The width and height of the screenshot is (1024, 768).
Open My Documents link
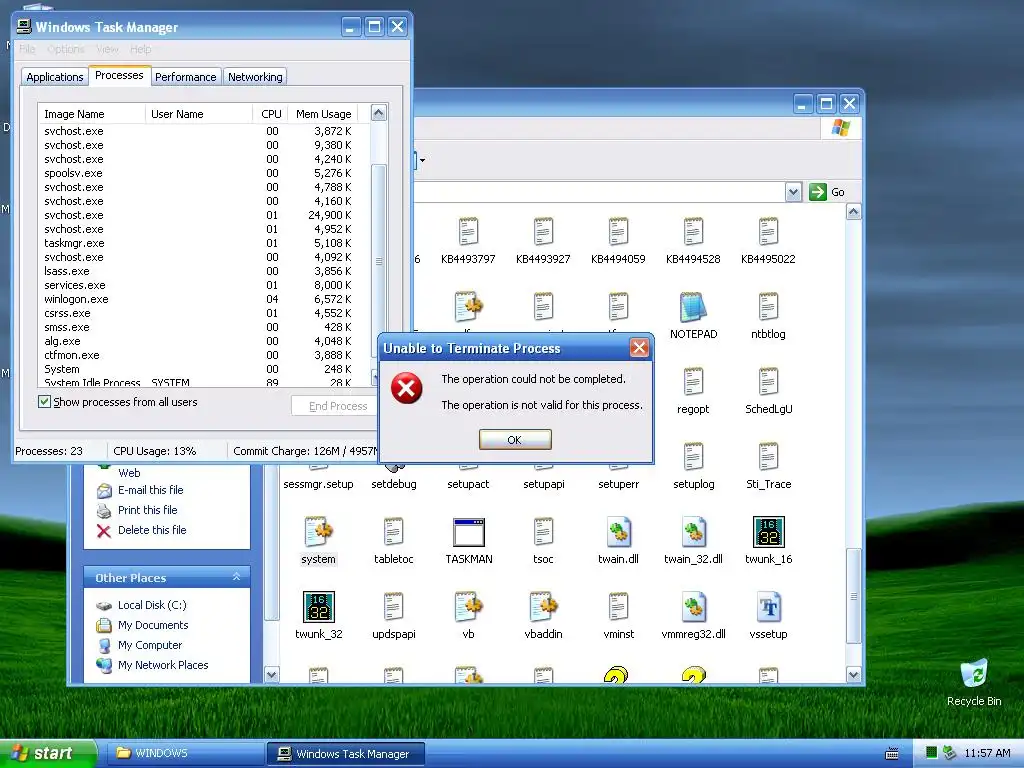(153, 625)
